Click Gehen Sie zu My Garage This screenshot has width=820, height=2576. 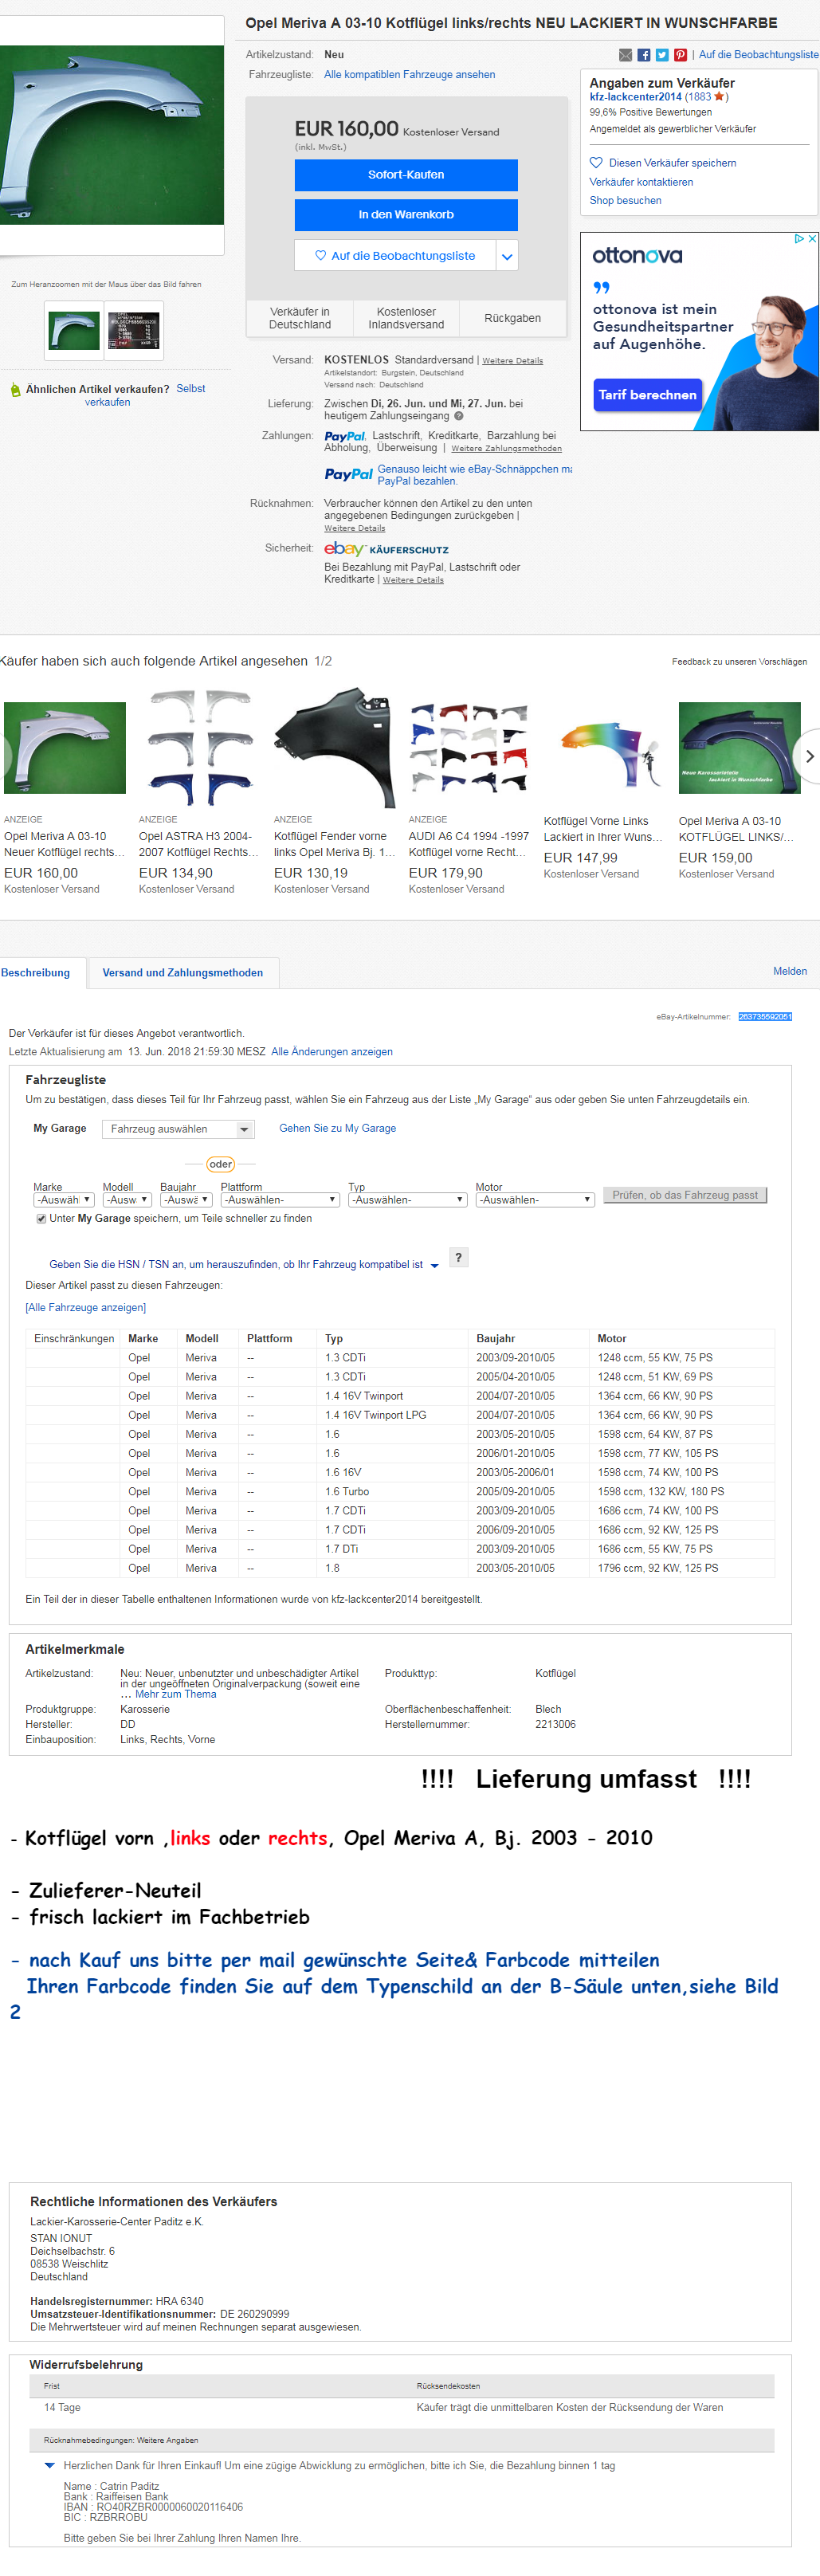tap(337, 1129)
